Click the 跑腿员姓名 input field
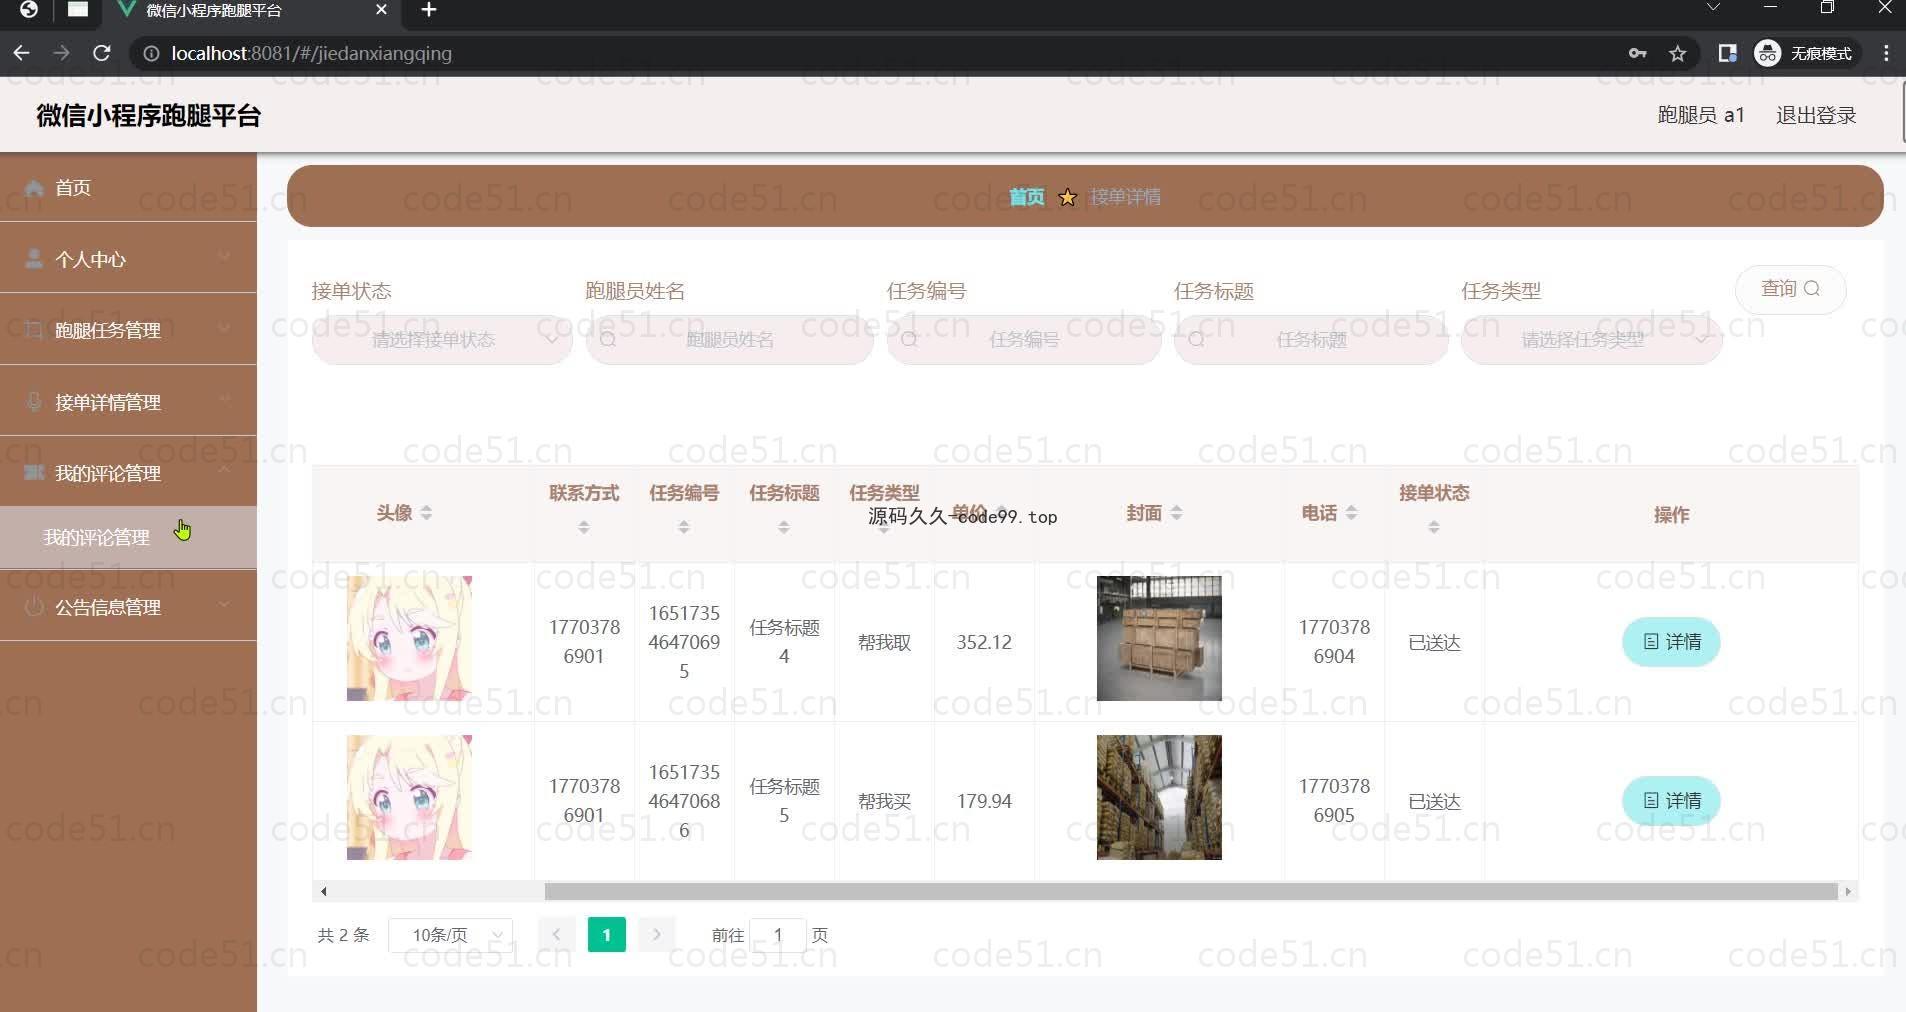1906x1012 pixels. point(730,340)
